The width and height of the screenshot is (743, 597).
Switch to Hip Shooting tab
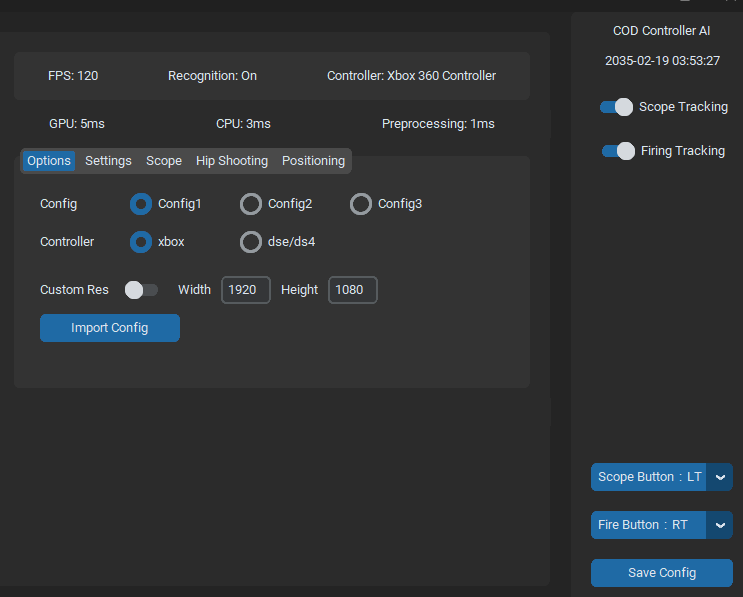tap(232, 161)
